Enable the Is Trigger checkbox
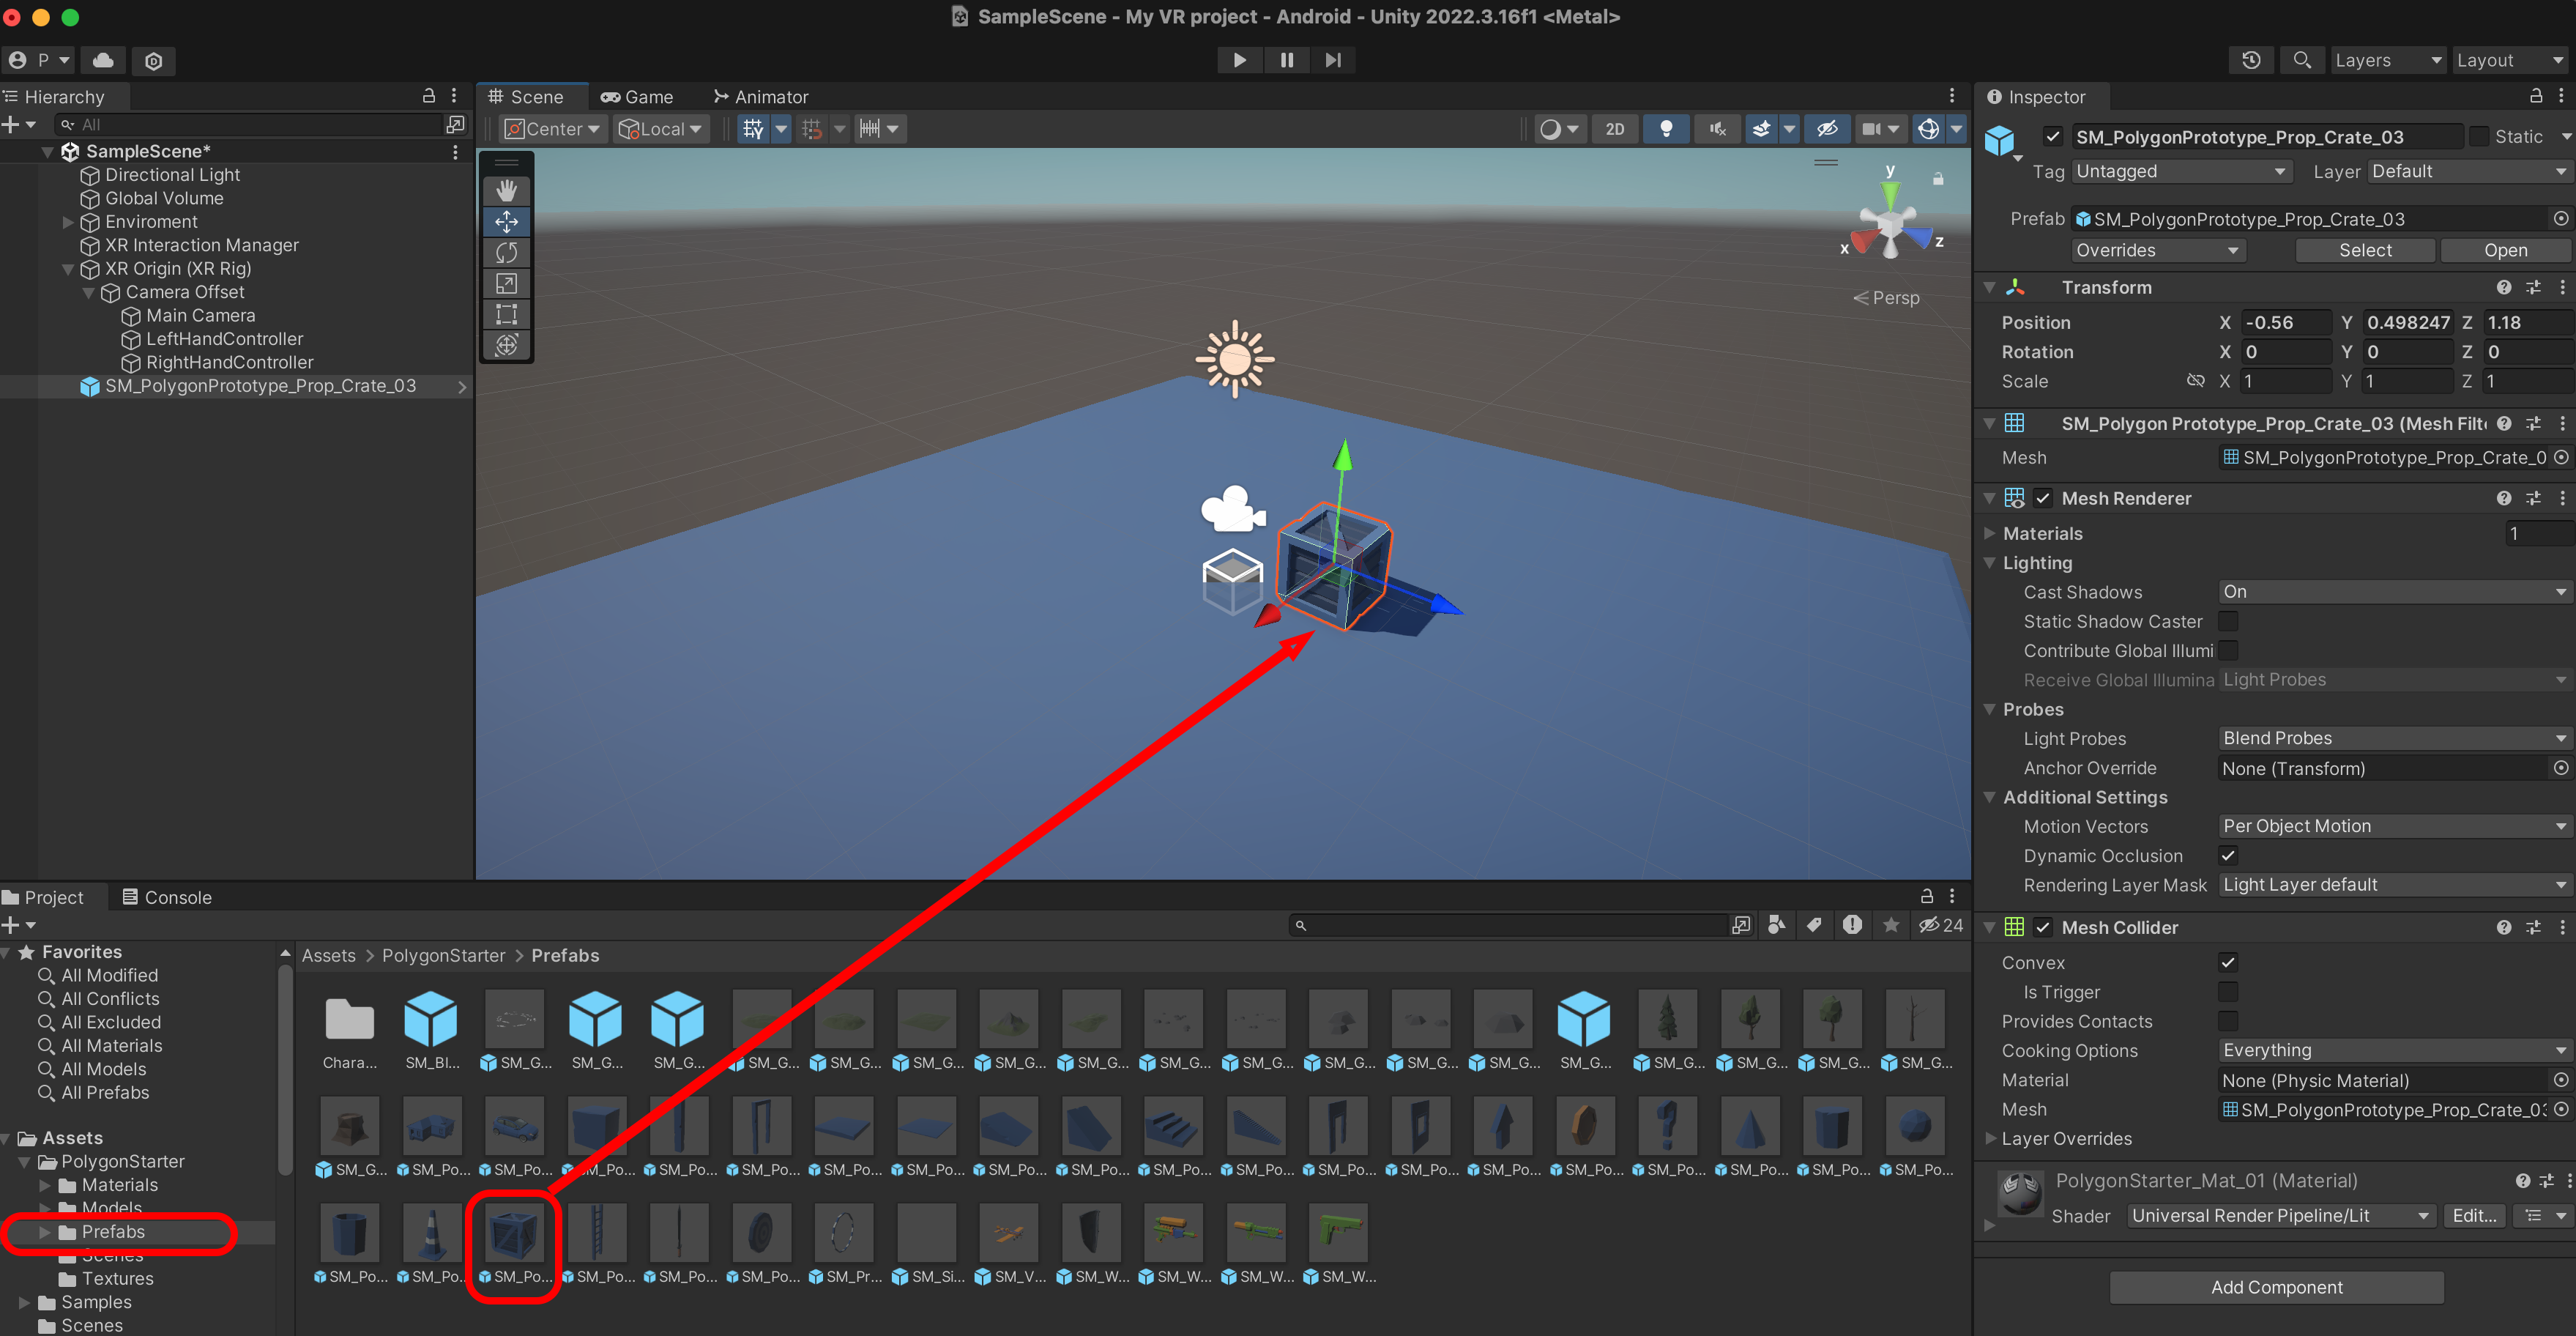 (2227, 992)
